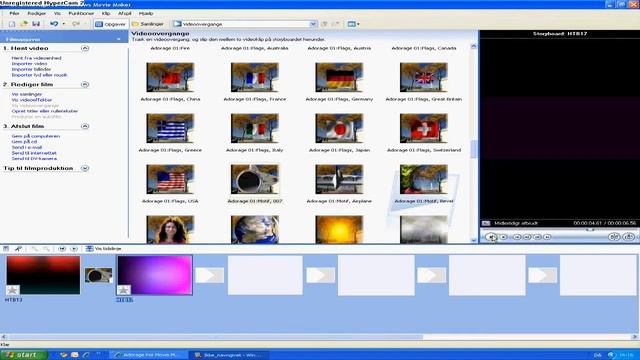Screen dimensions: 640x360
Task: Collapse the '3. Afslut film' section
Action: (85, 126)
